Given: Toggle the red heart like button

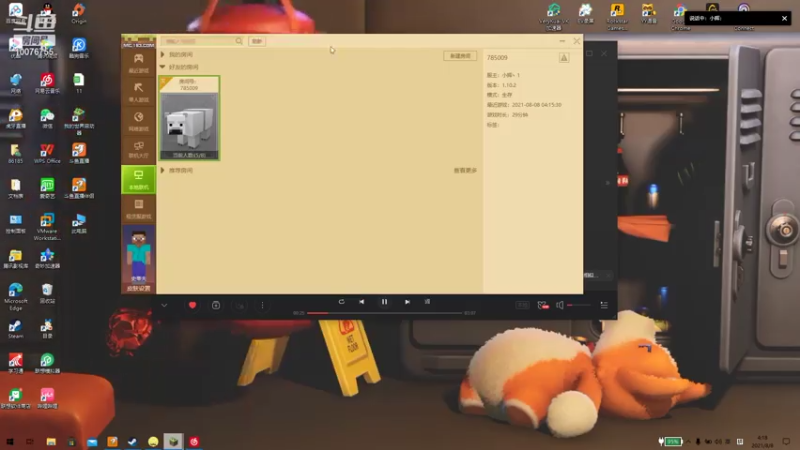Looking at the screenshot, I should click(x=192, y=305).
